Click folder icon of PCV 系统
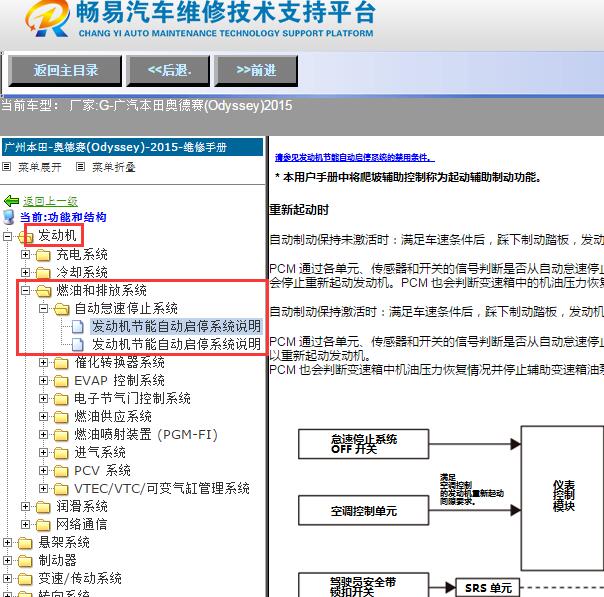The image size is (604, 597). click(x=61, y=471)
